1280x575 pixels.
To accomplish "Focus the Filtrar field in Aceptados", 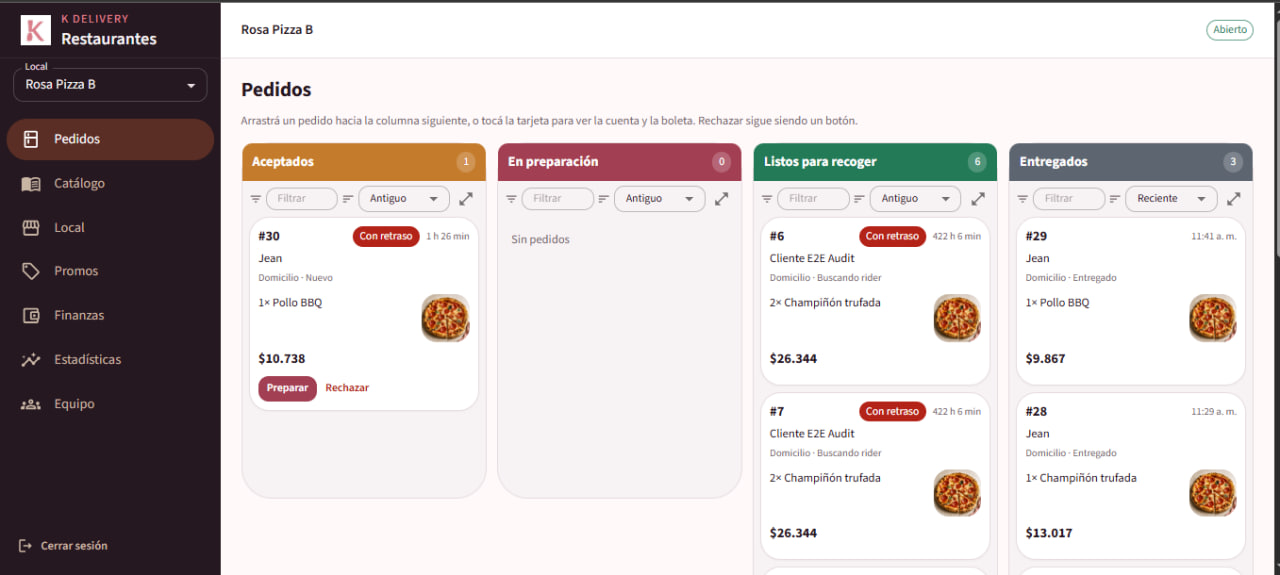I will point(302,199).
